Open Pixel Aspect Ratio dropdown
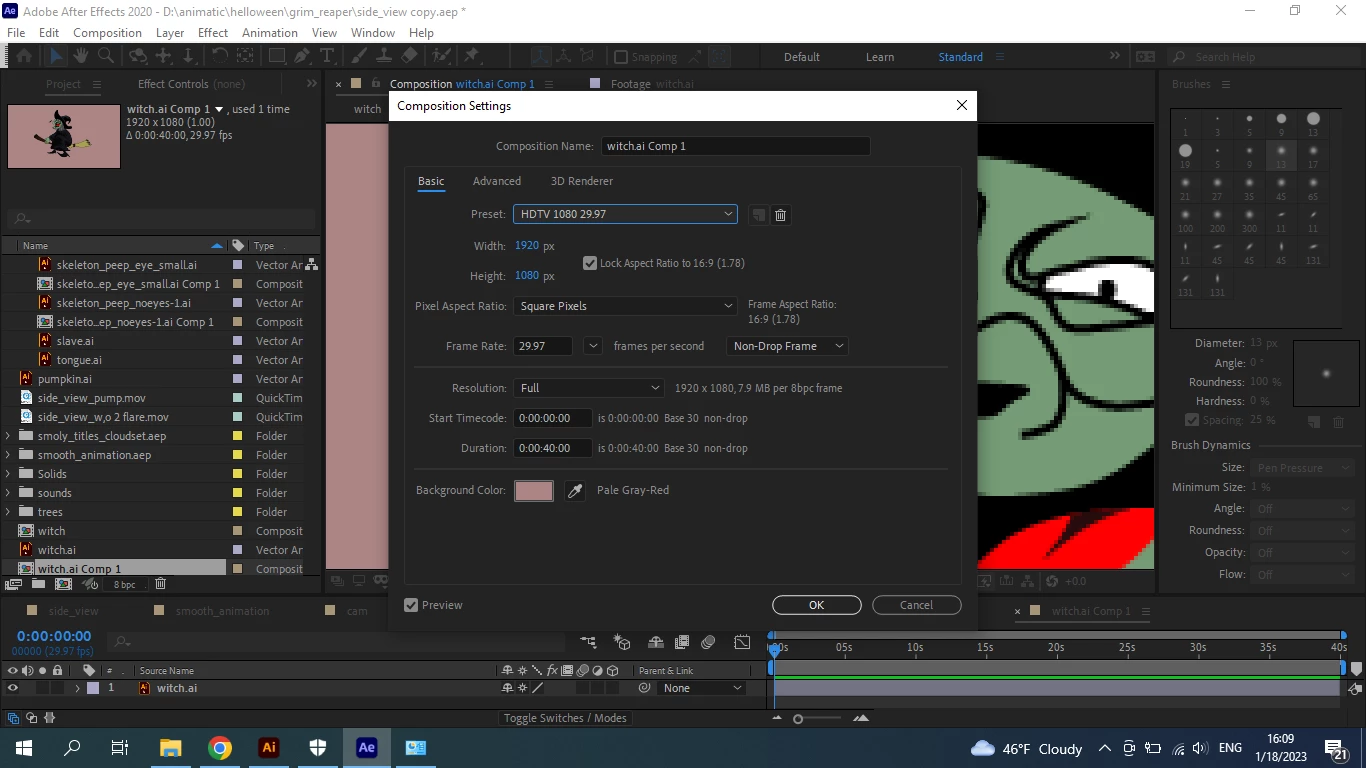 click(x=625, y=306)
